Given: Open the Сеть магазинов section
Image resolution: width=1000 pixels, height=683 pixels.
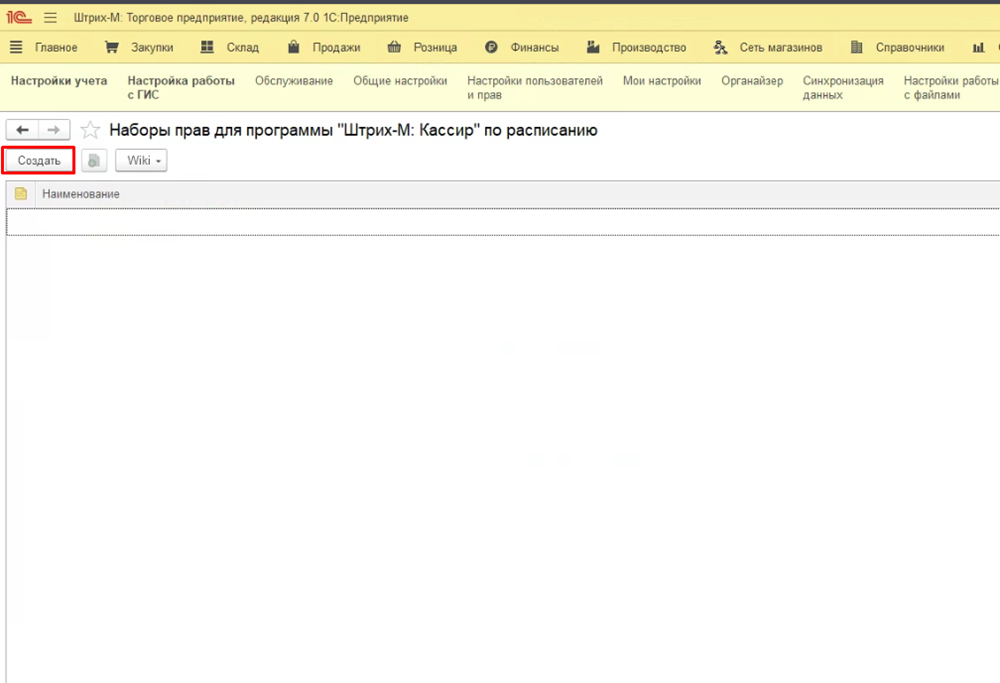Looking at the screenshot, I should pos(768,47).
